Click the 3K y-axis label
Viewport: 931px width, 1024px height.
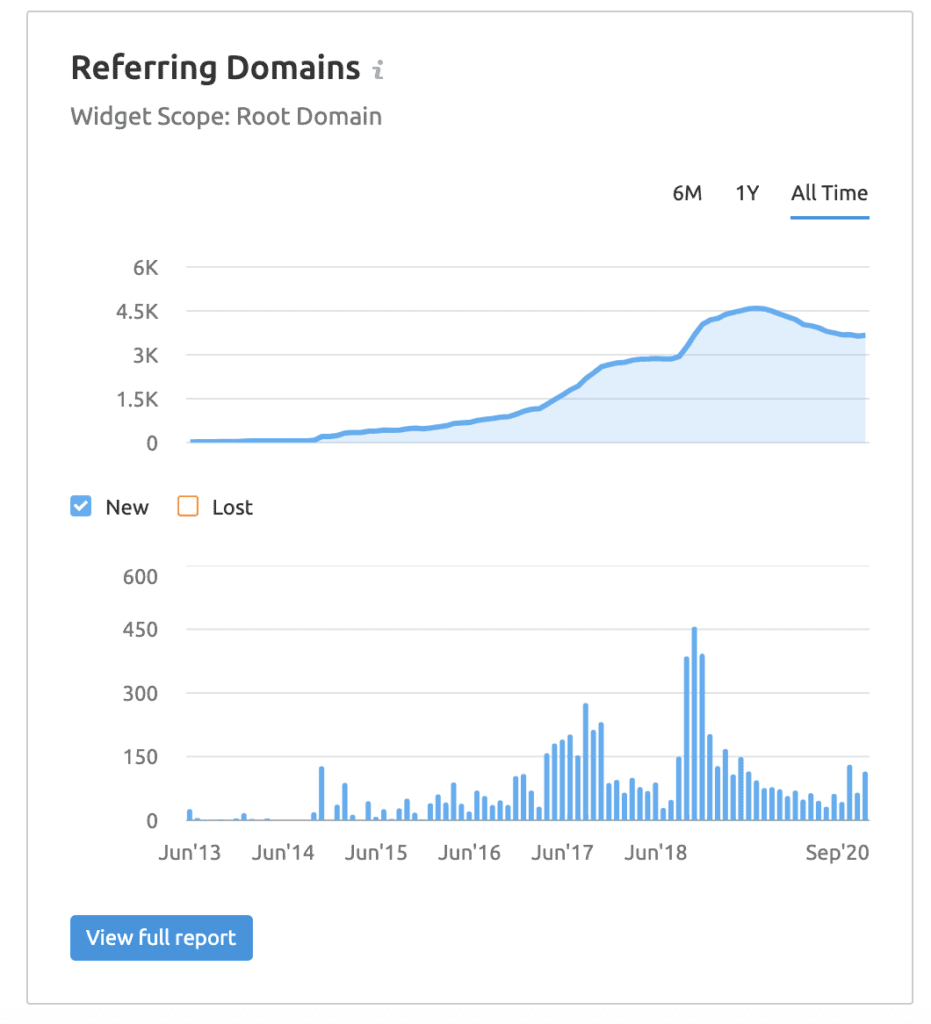point(146,356)
